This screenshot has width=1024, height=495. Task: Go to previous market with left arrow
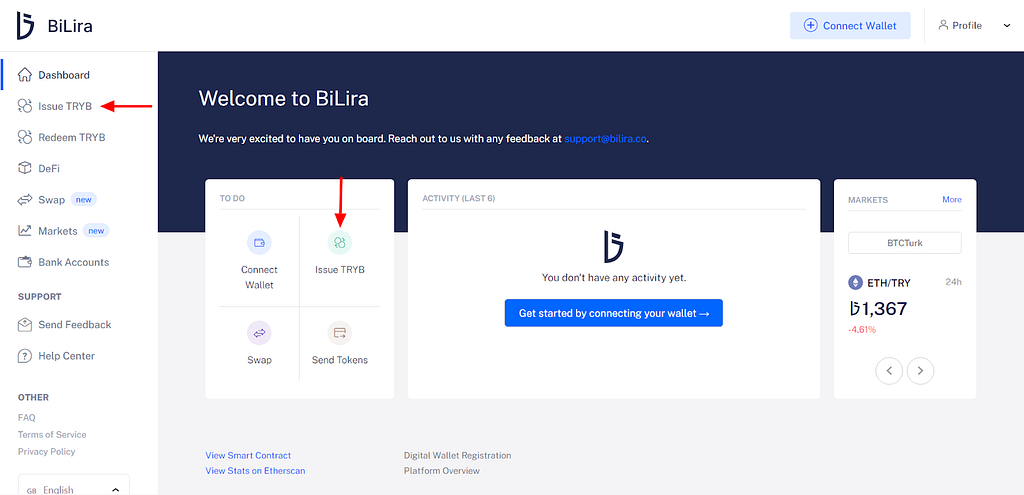click(x=889, y=371)
